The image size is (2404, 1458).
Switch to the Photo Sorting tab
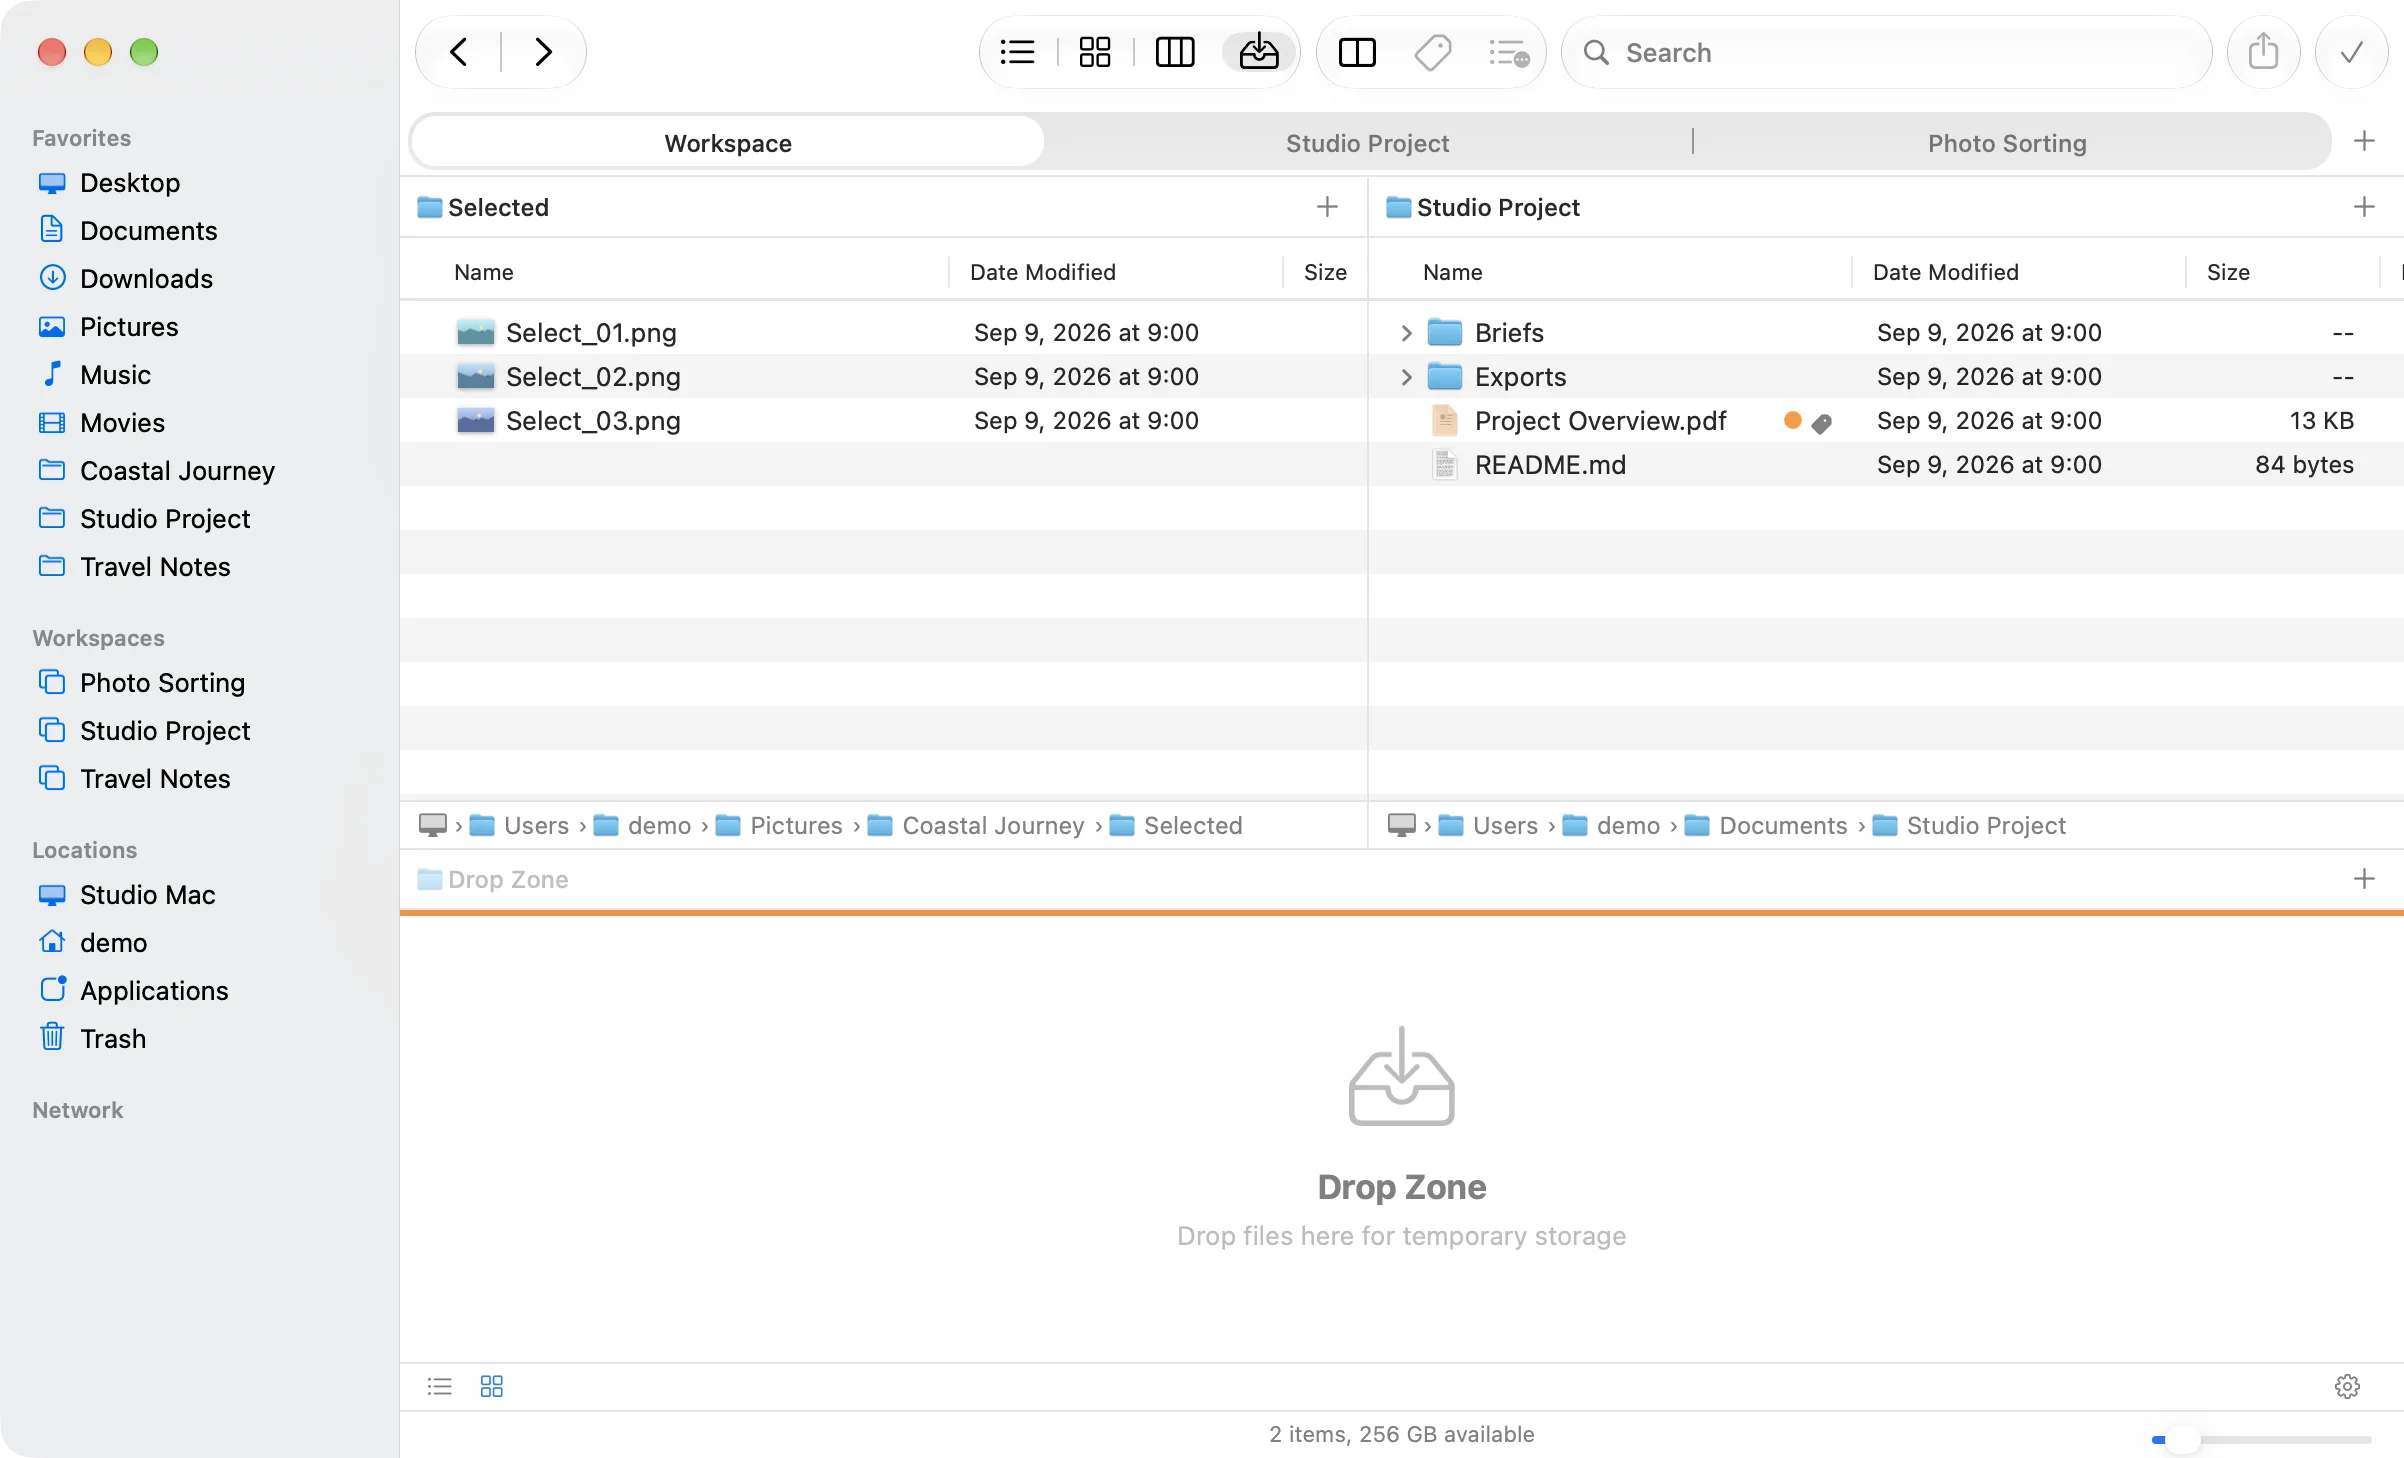pos(2007,143)
